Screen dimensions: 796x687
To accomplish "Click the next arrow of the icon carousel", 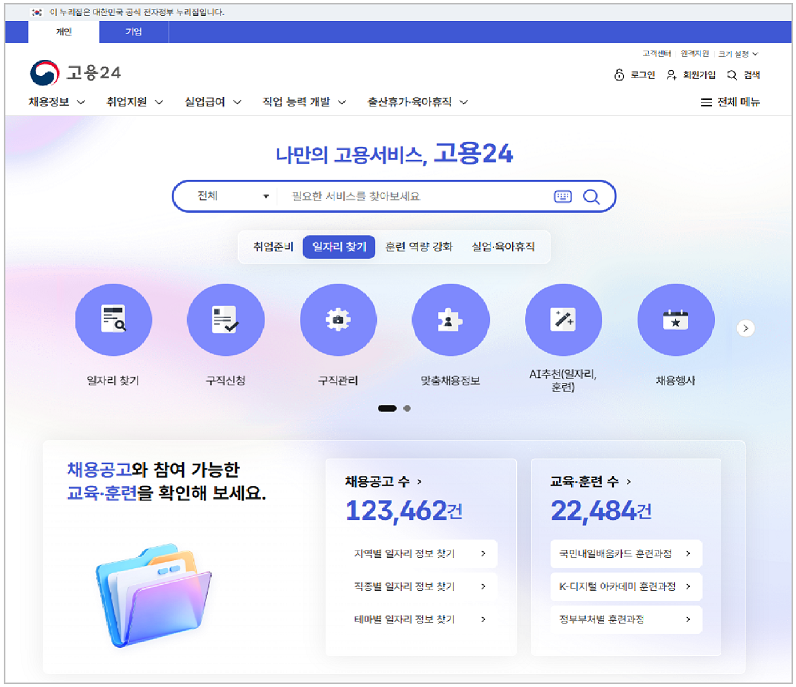I will [745, 328].
